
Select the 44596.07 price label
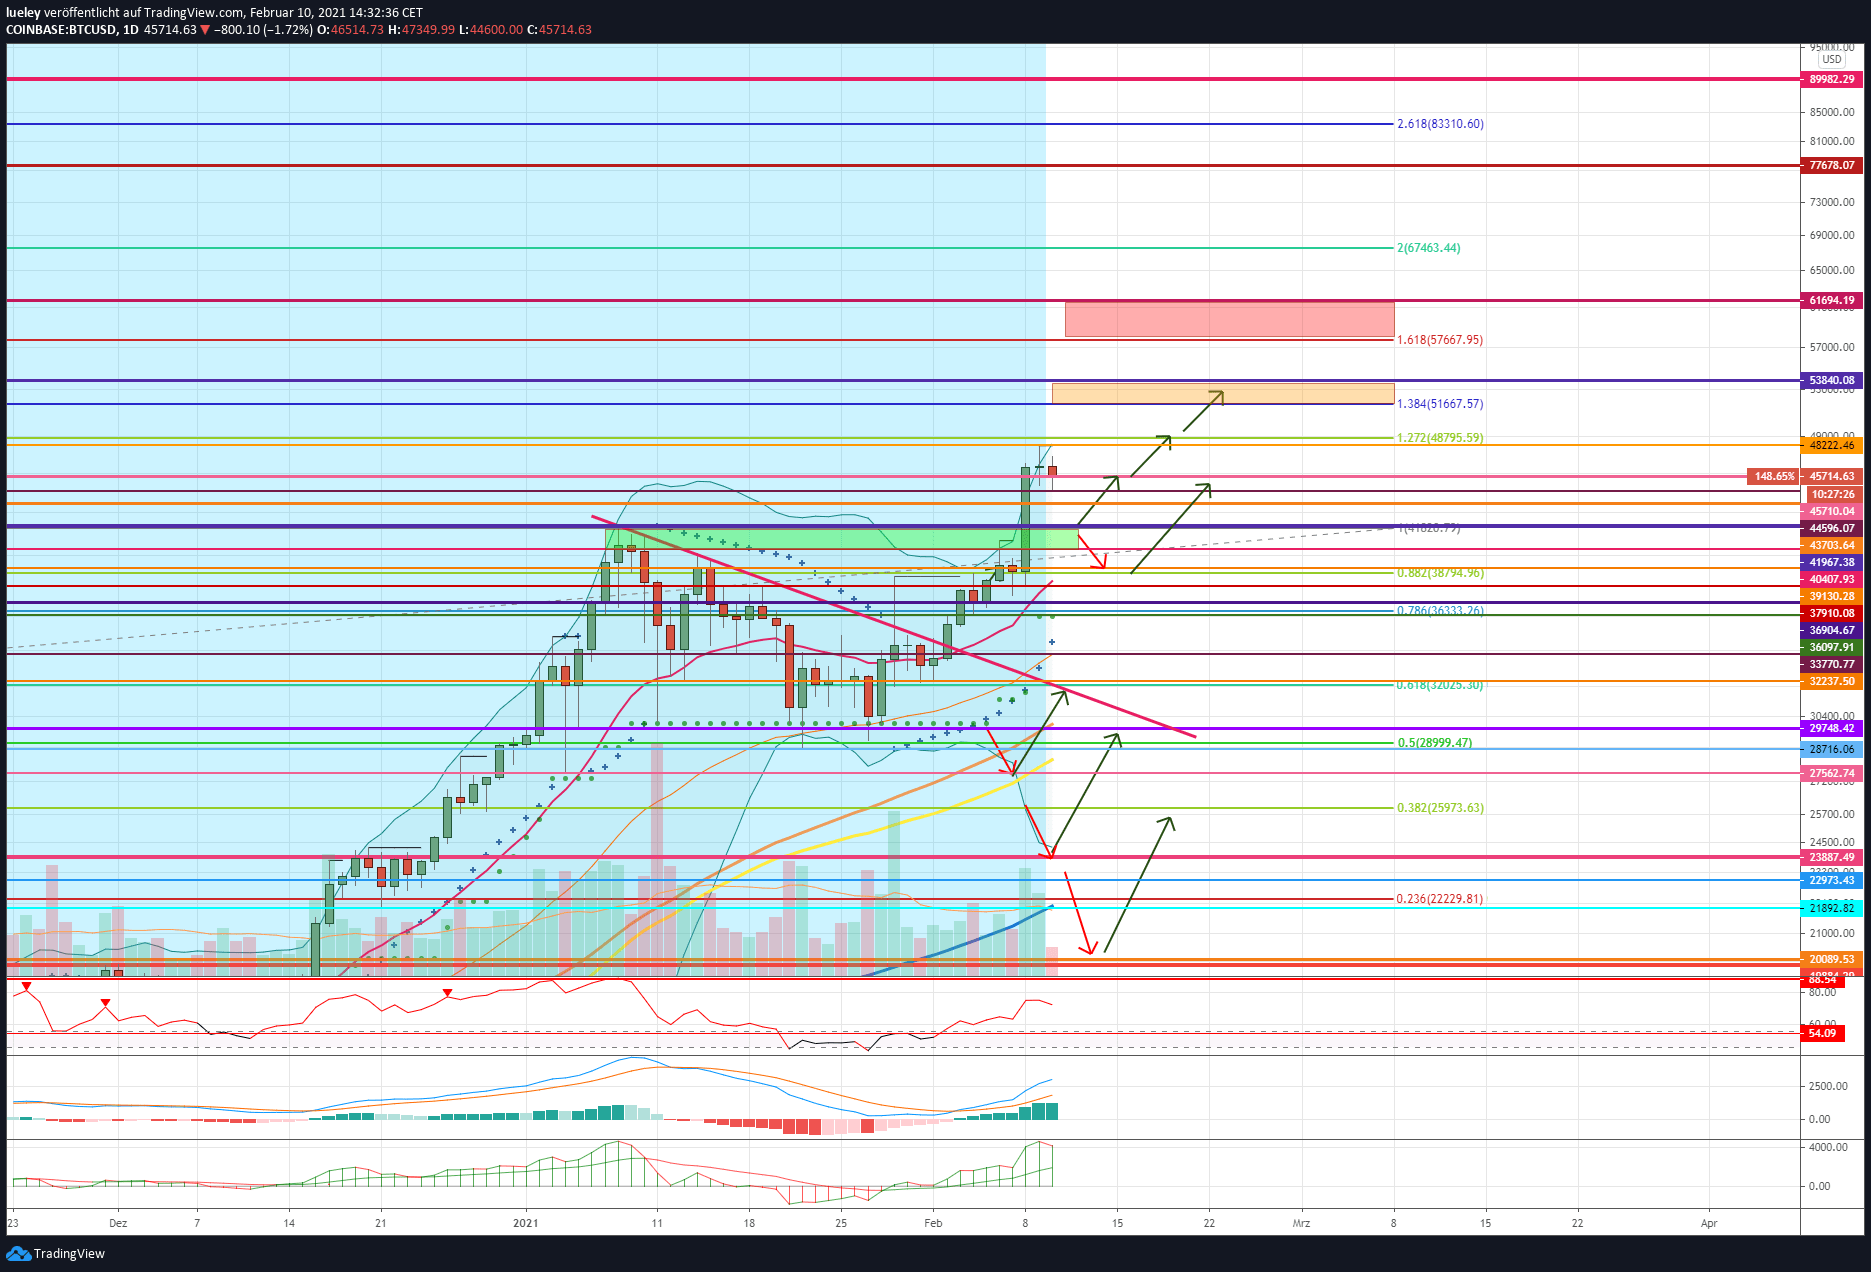(x=1832, y=528)
